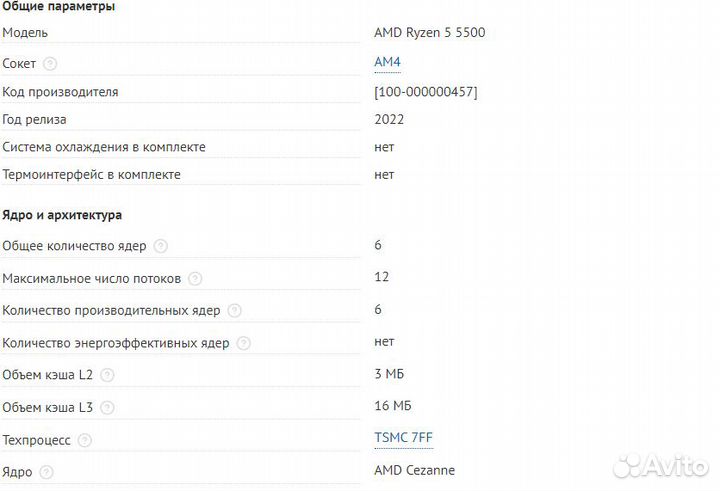Select the thread count value 12
This screenshot has height=491, width=720.
(x=381, y=277)
